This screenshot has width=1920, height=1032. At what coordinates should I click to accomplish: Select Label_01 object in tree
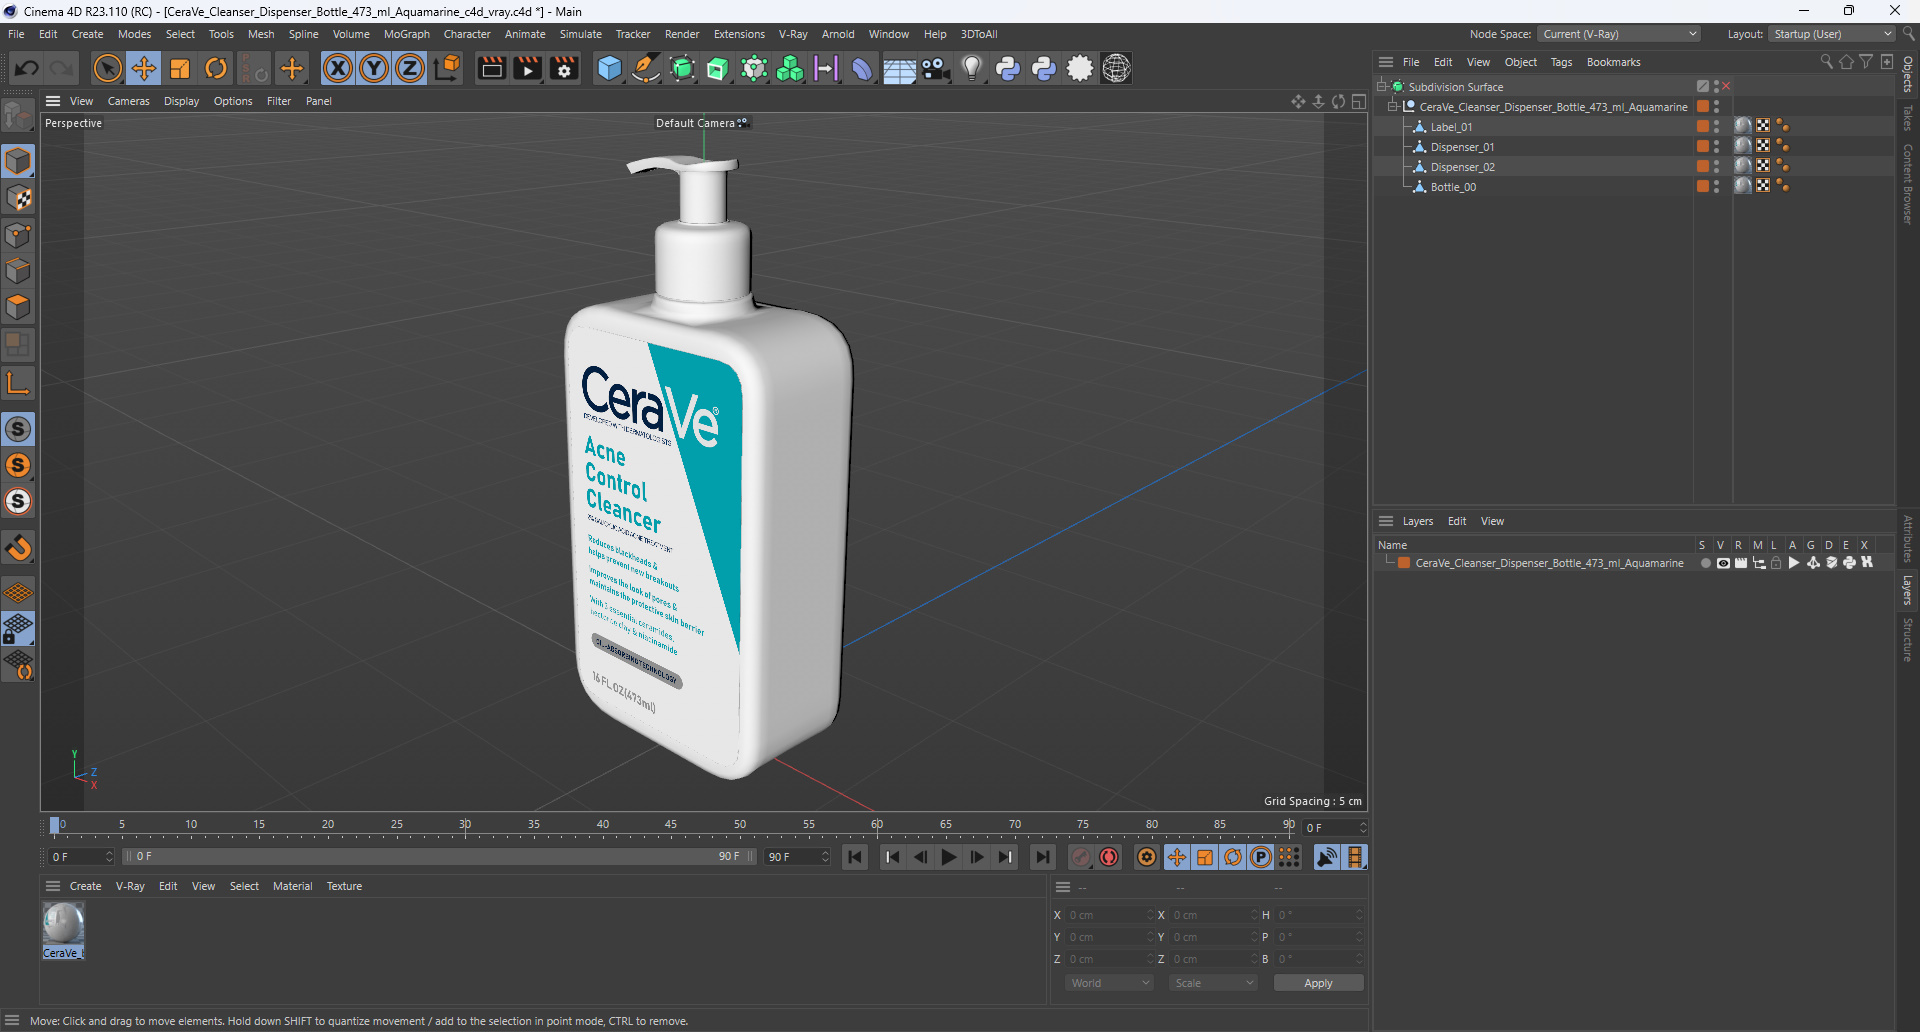[x=1451, y=127]
